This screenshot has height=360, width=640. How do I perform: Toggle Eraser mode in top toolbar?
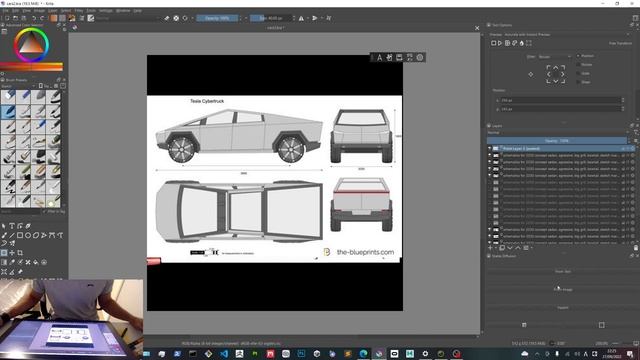coord(167,18)
